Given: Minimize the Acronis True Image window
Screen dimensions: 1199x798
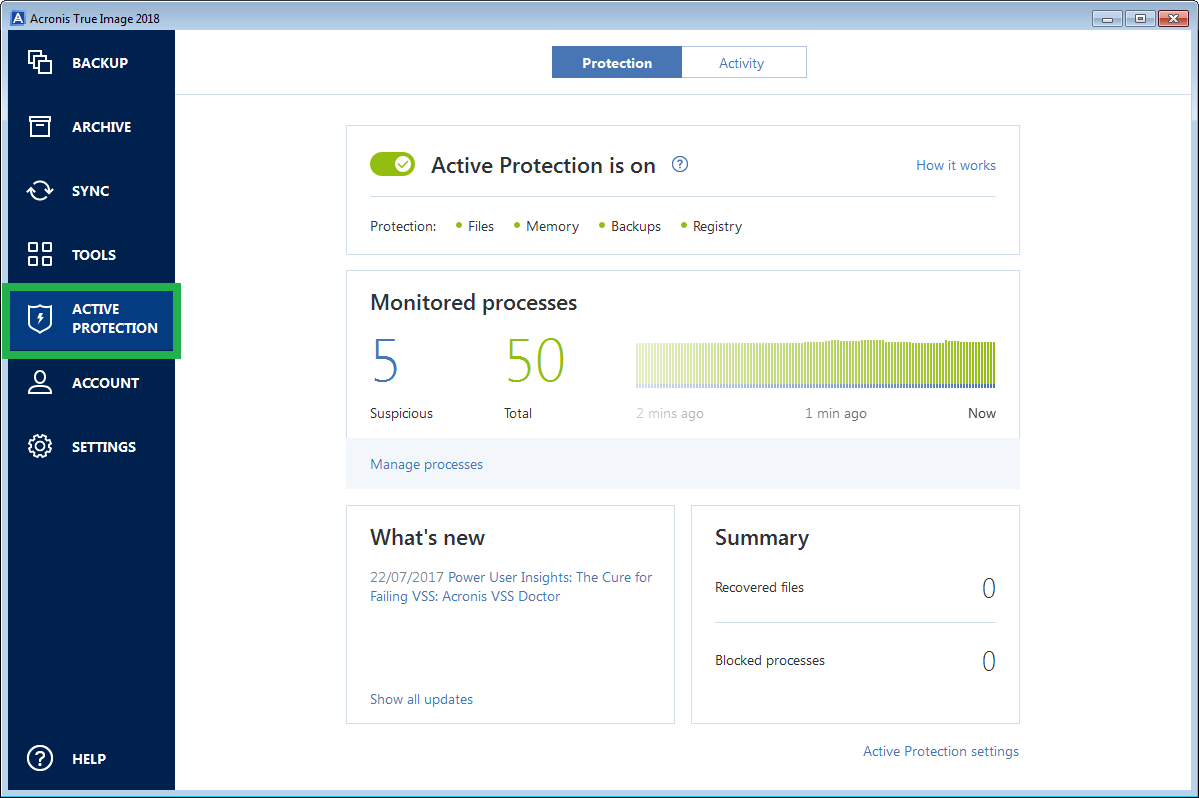Looking at the screenshot, I should click(x=1107, y=18).
